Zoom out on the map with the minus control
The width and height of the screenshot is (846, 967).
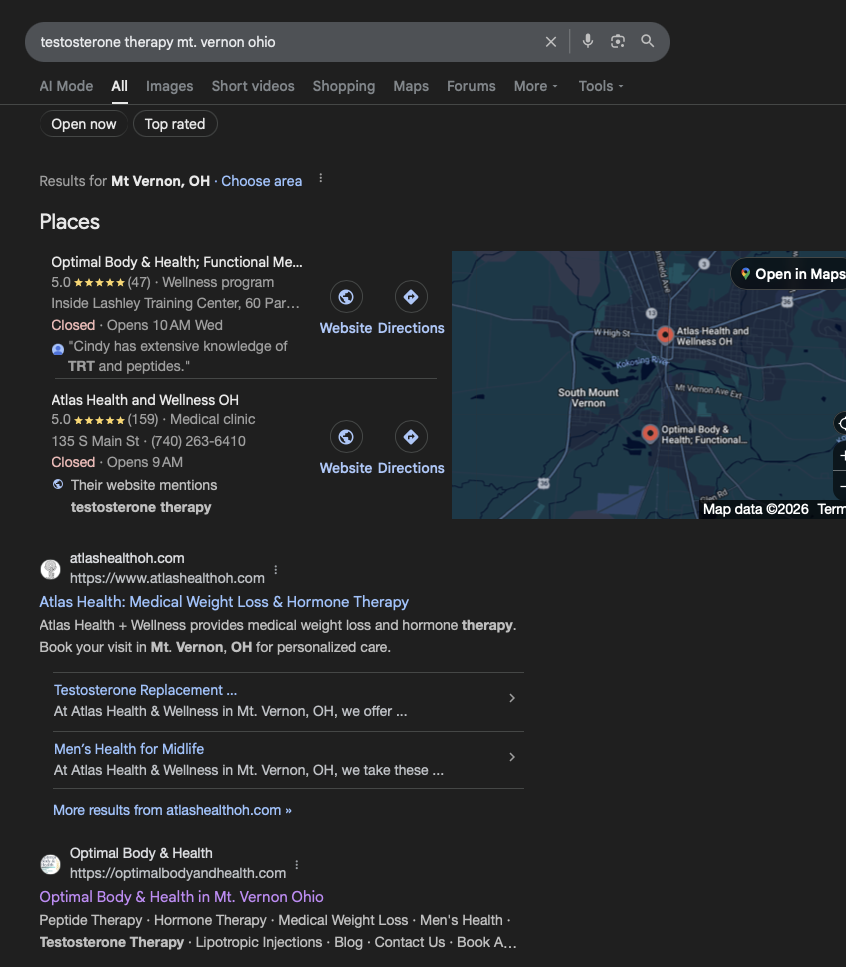[x=843, y=487]
